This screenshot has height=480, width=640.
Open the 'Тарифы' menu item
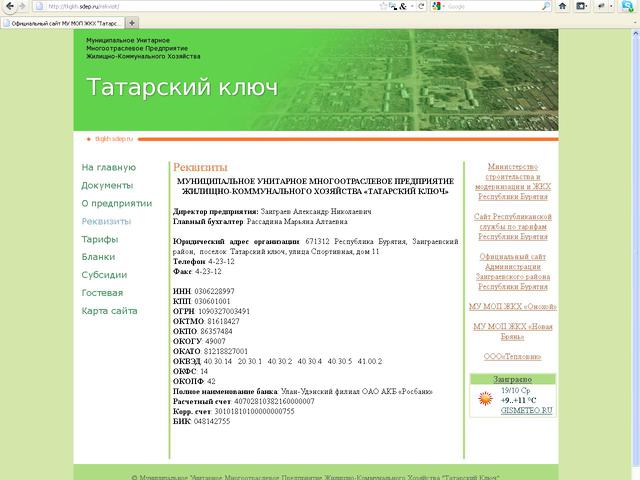100,239
